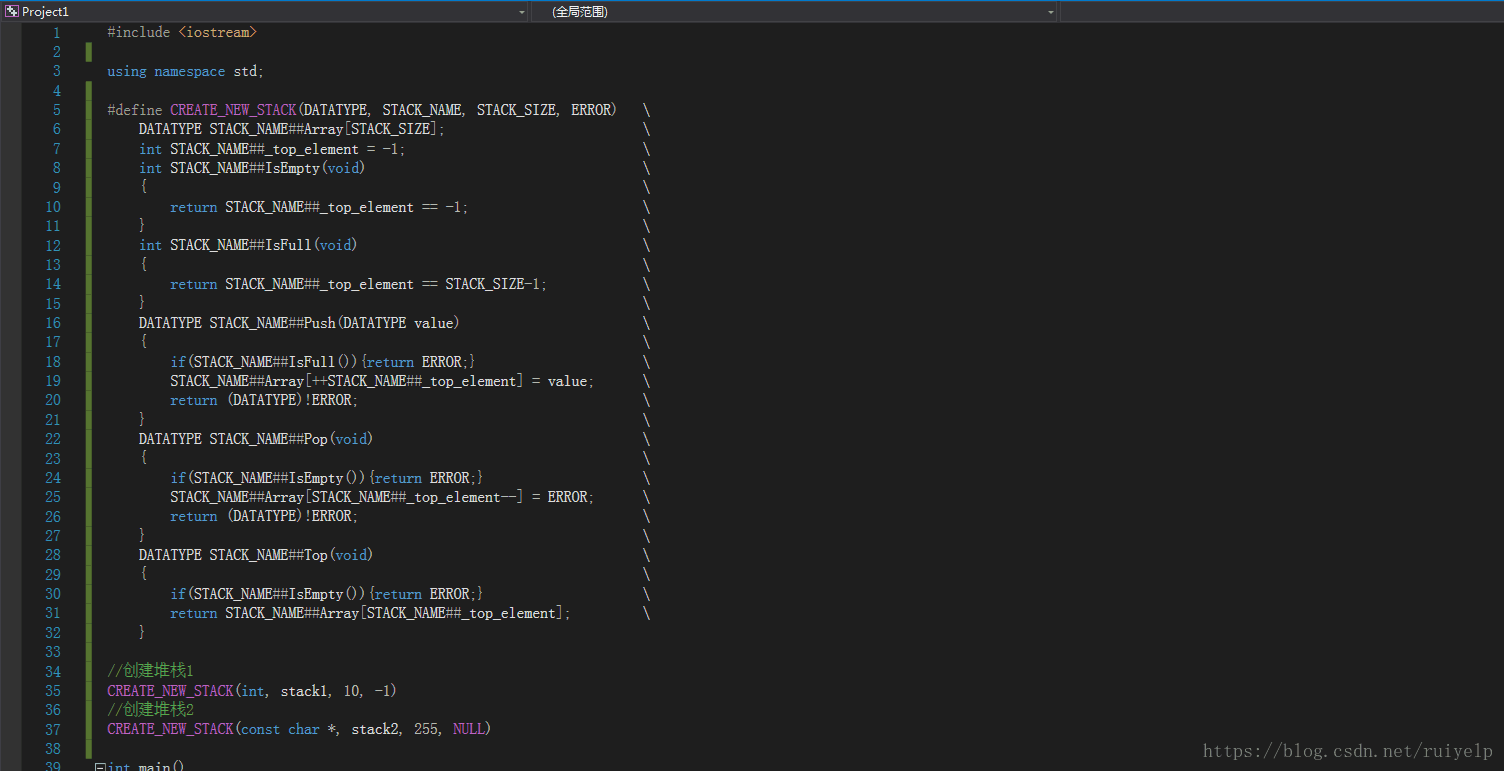1504x771 pixels.
Task: Click 'int STACK_NAME##_top_element = -1;' line
Action: click(273, 149)
